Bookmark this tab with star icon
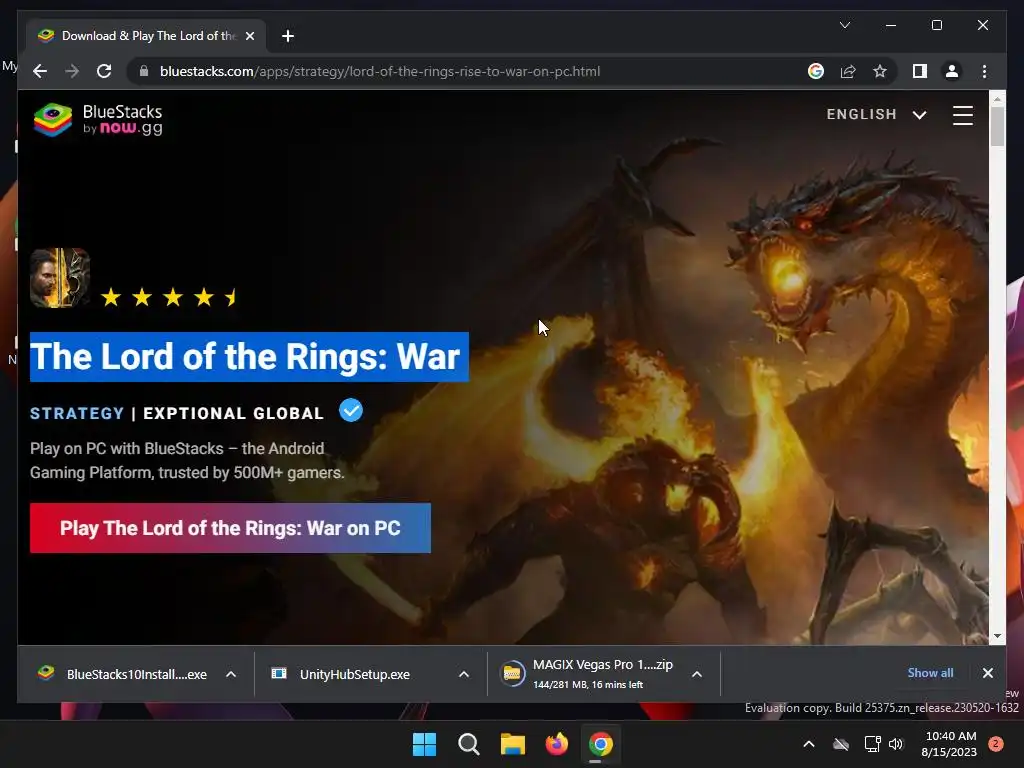This screenshot has height=768, width=1024. tap(880, 71)
